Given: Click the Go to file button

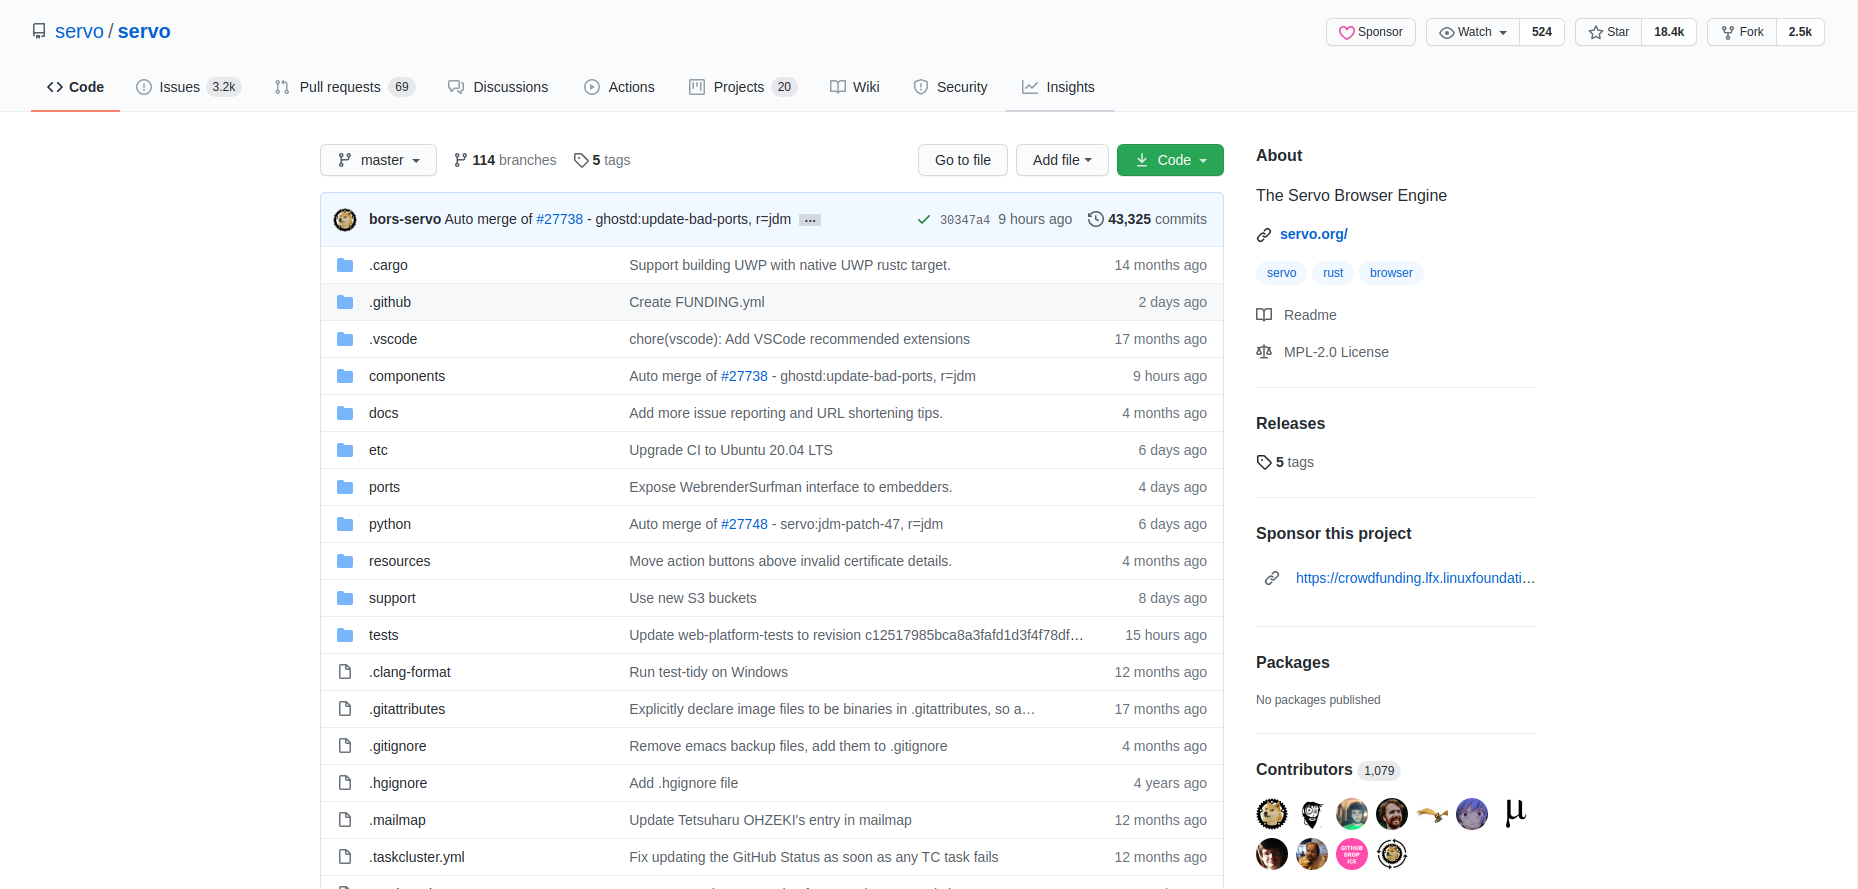Looking at the screenshot, I should 962,160.
